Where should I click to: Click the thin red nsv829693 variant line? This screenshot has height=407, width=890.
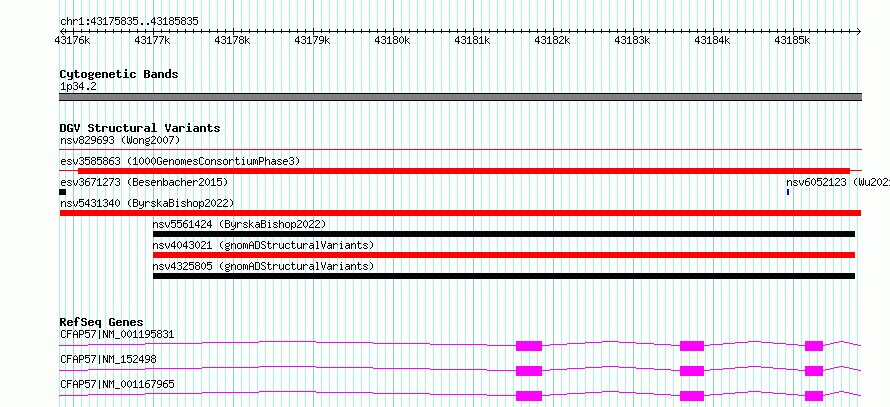click(x=460, y=150)
